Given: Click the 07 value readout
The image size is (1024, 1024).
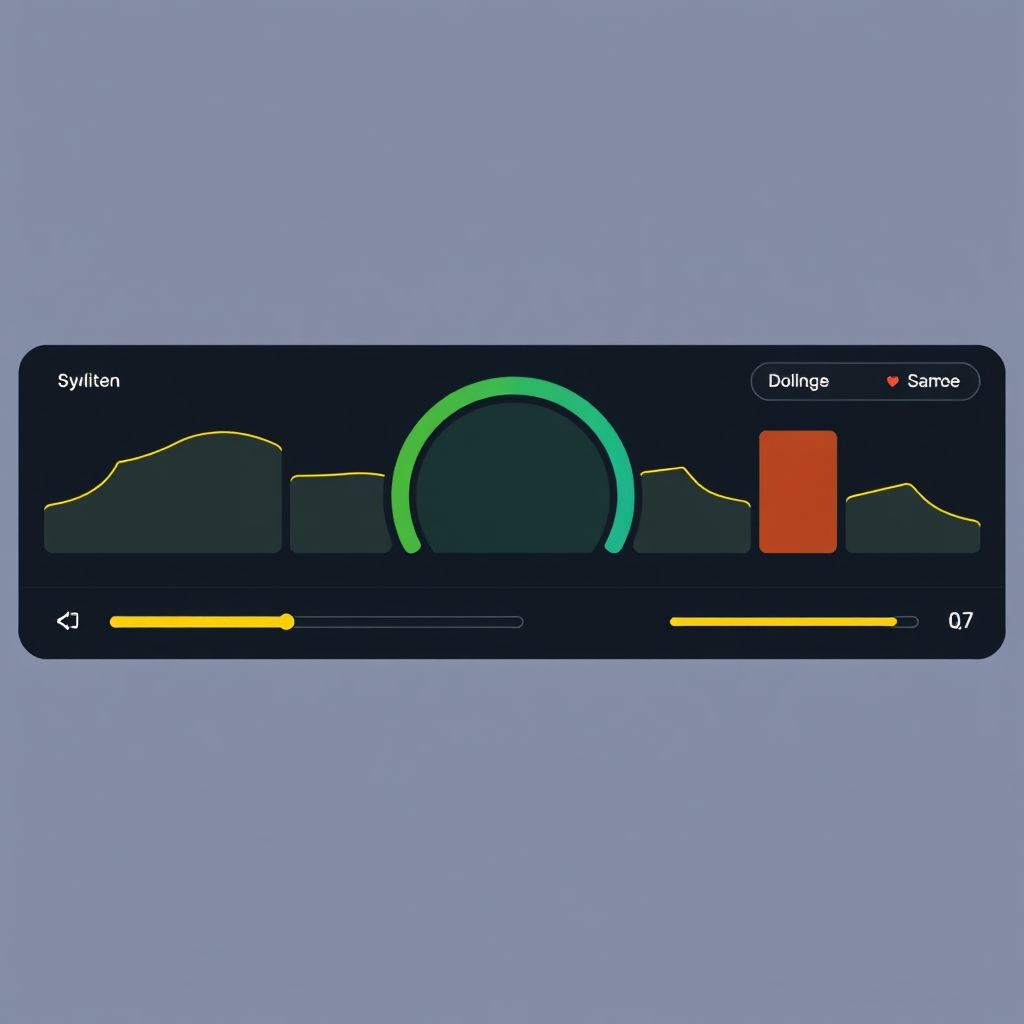Looking at the screenshot, I should tap(960, 622).
